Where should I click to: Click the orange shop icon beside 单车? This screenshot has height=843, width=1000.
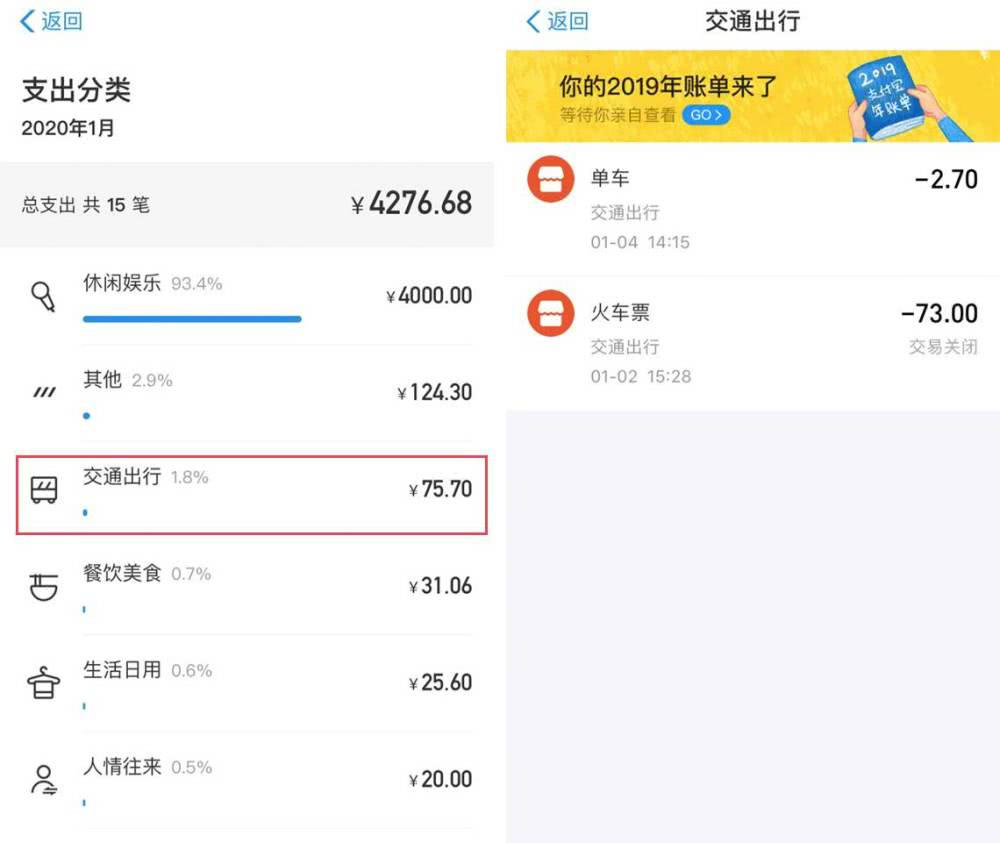click(x=551, y=180)
